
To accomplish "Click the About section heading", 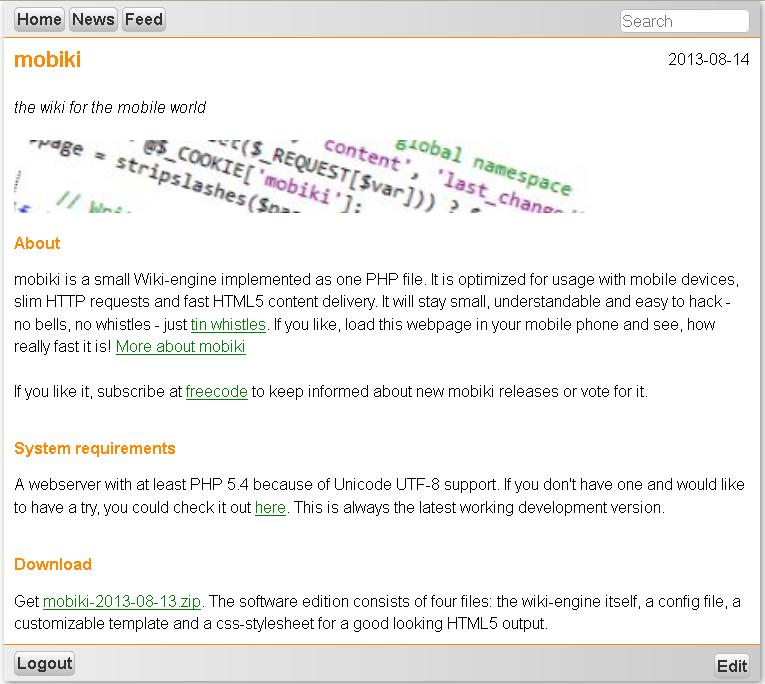I will (x=37, y=243).
